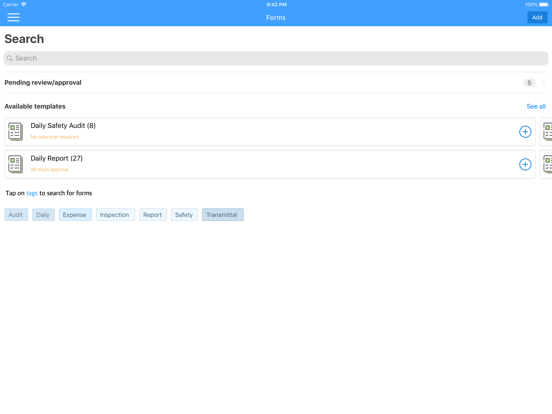This screenshot has height=414, width=552.
Task: Click the Forms title in header
Action: 276,18
